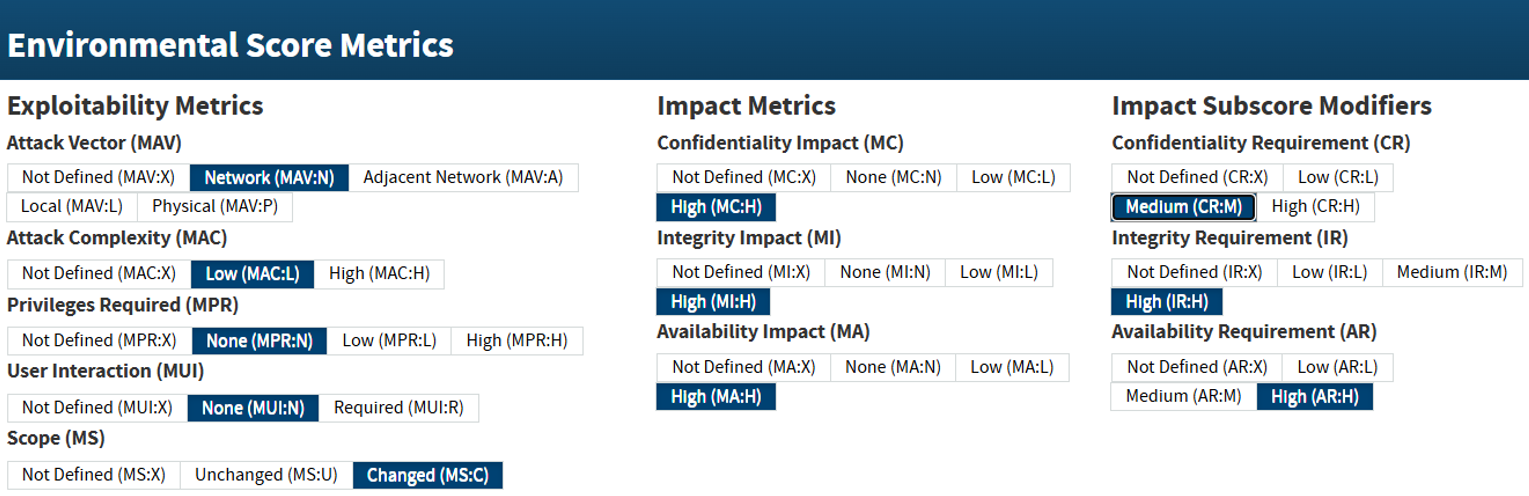Select Physical (MAV:P) option
Image resolution: width=1529 pixels, height=496 pixels.
click(x=215, y=207)
